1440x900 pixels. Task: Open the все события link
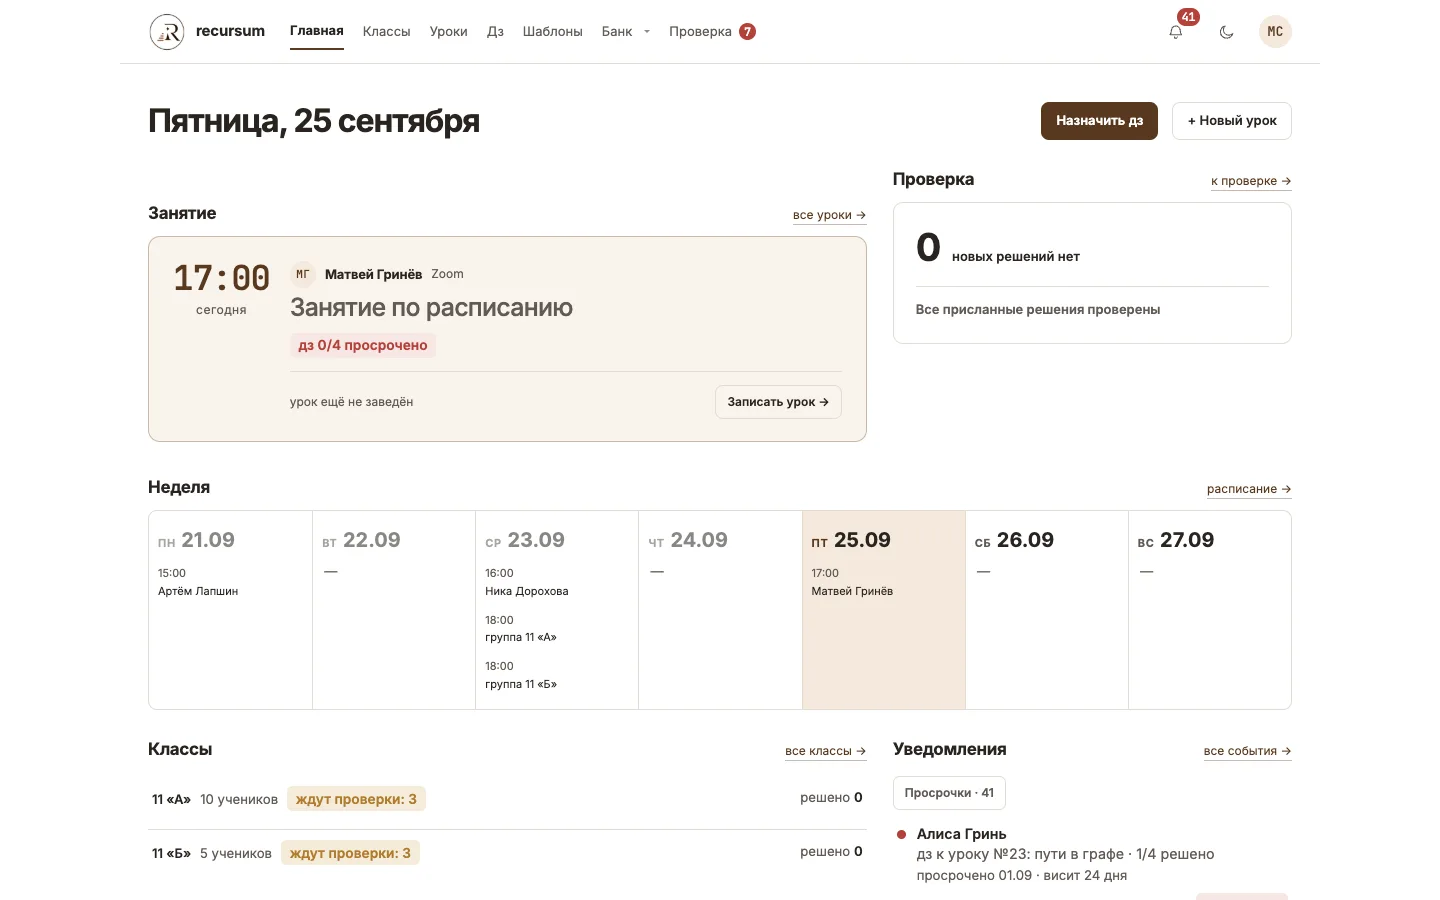click(1247, 751)
